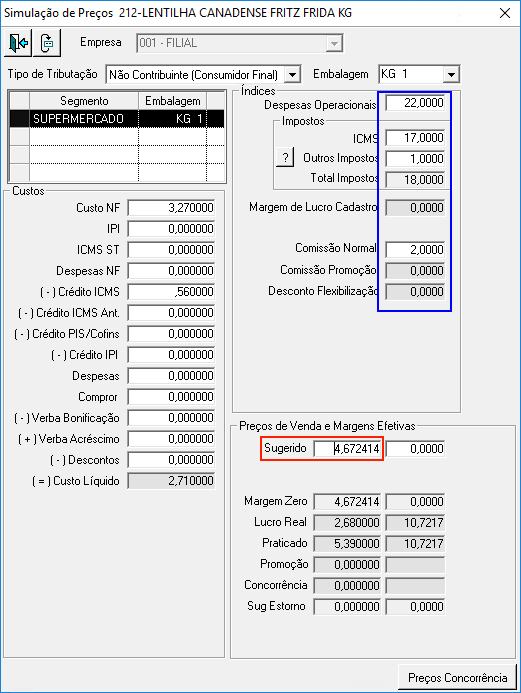The height and width of the screenshot is (693, 521).
Task: Click the Margem de Lucro Cadastro field
Action: point(415,208)
